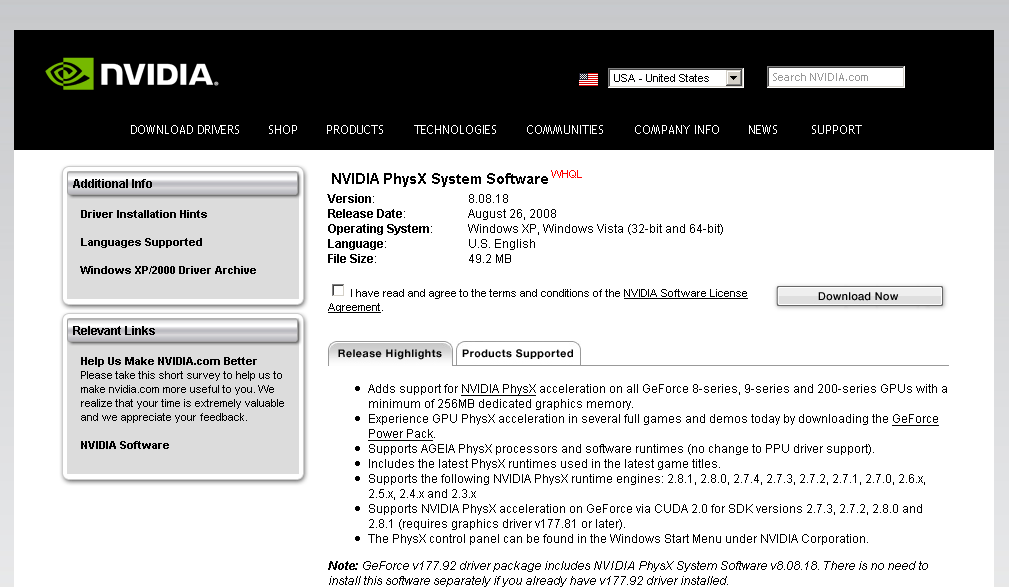Open the Download Drivers menu
The image size is (1009, 587).
coord(185,130)
